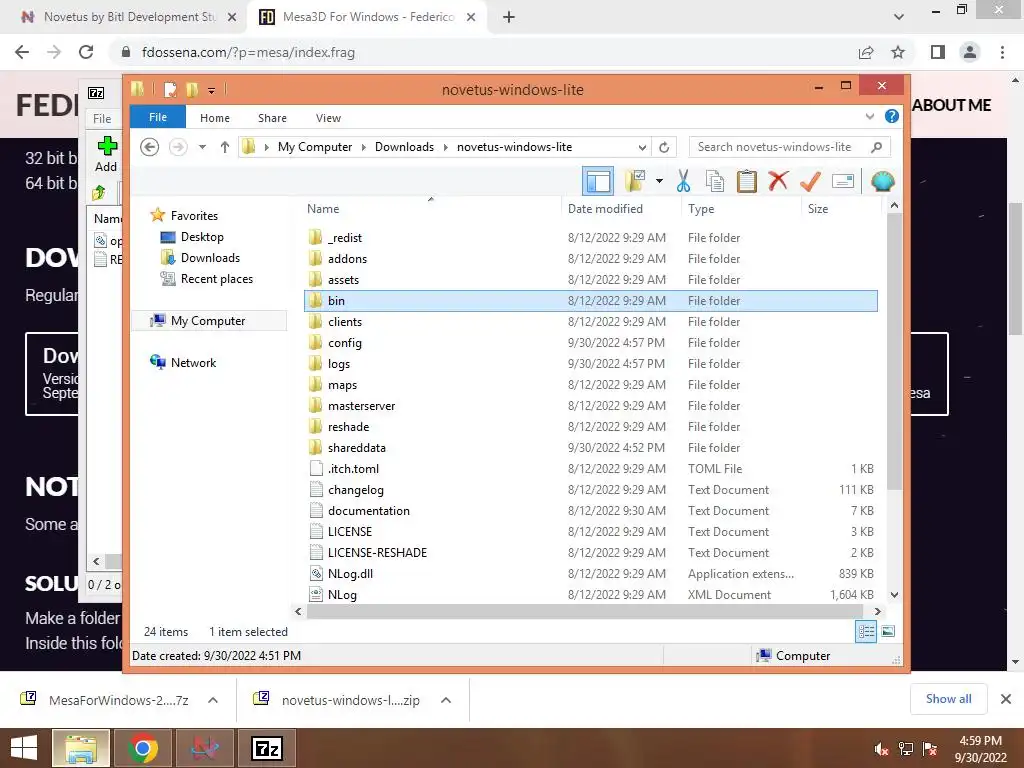The width and height of the screenshot is (1024, 768).
Task: Toggle the preview pane layout icon
Action: (598, 181)
